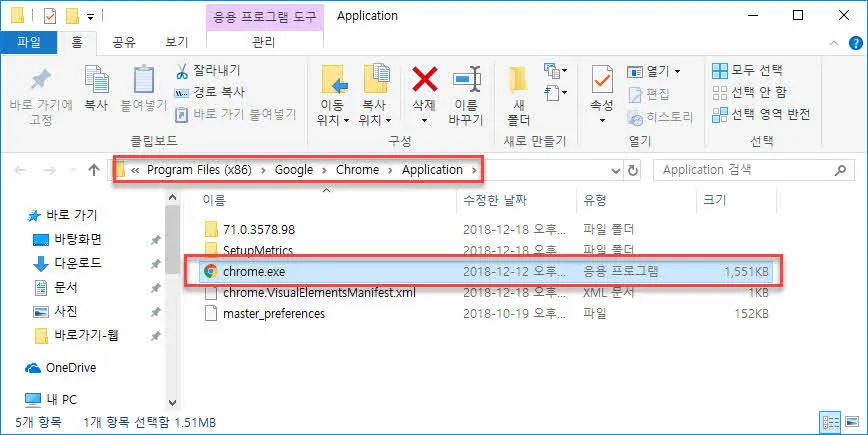
Task: Select the SetupMetrics folder
Action: click(x=257, y=250)
